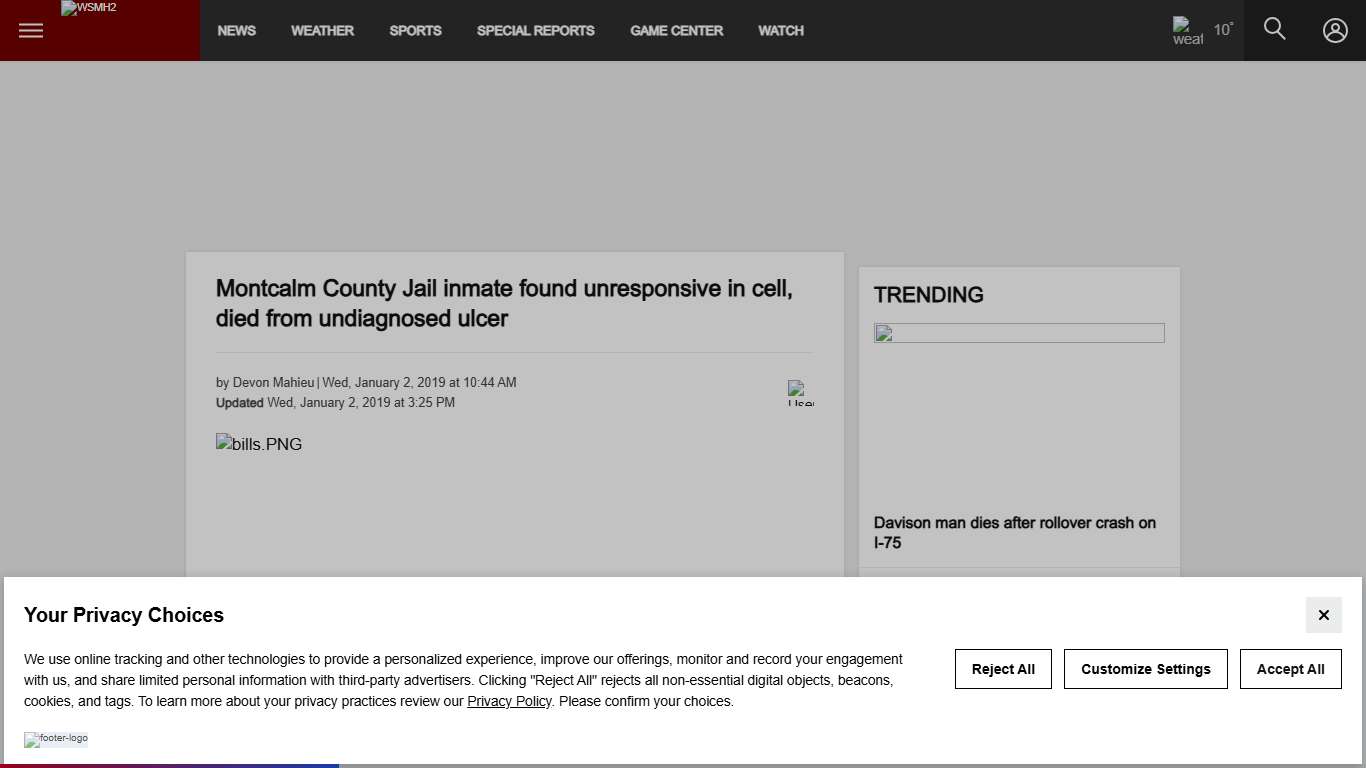
Task: Open the News menu
Action: (236, 31)
